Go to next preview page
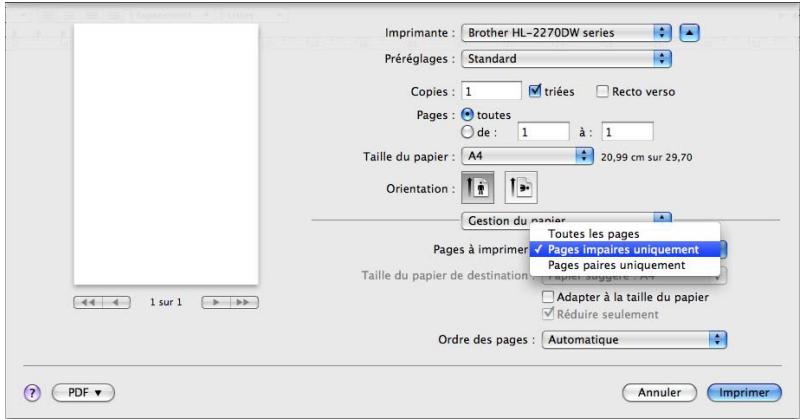This screenshot has width=801, height=420. [x=216, y=302]
